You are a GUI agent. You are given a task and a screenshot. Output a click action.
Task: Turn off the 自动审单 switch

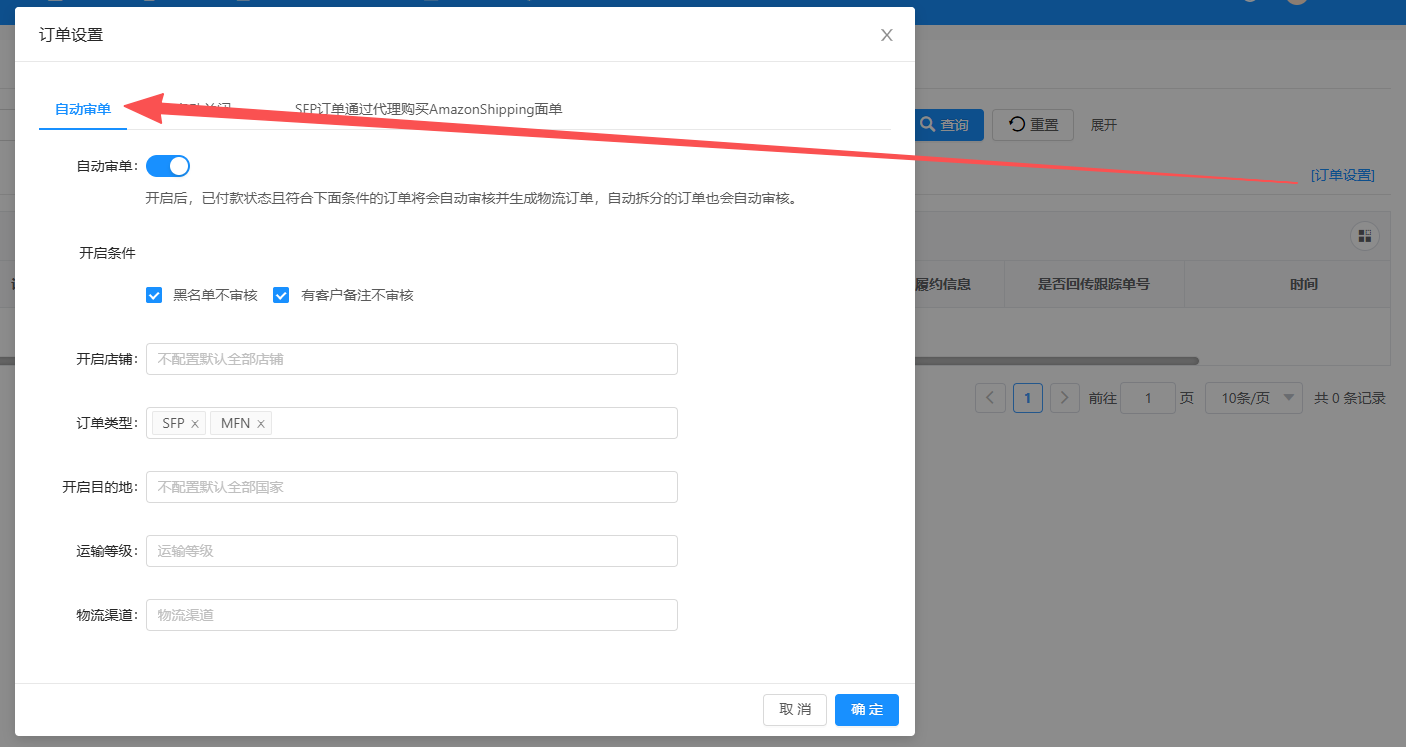(168, 166)
